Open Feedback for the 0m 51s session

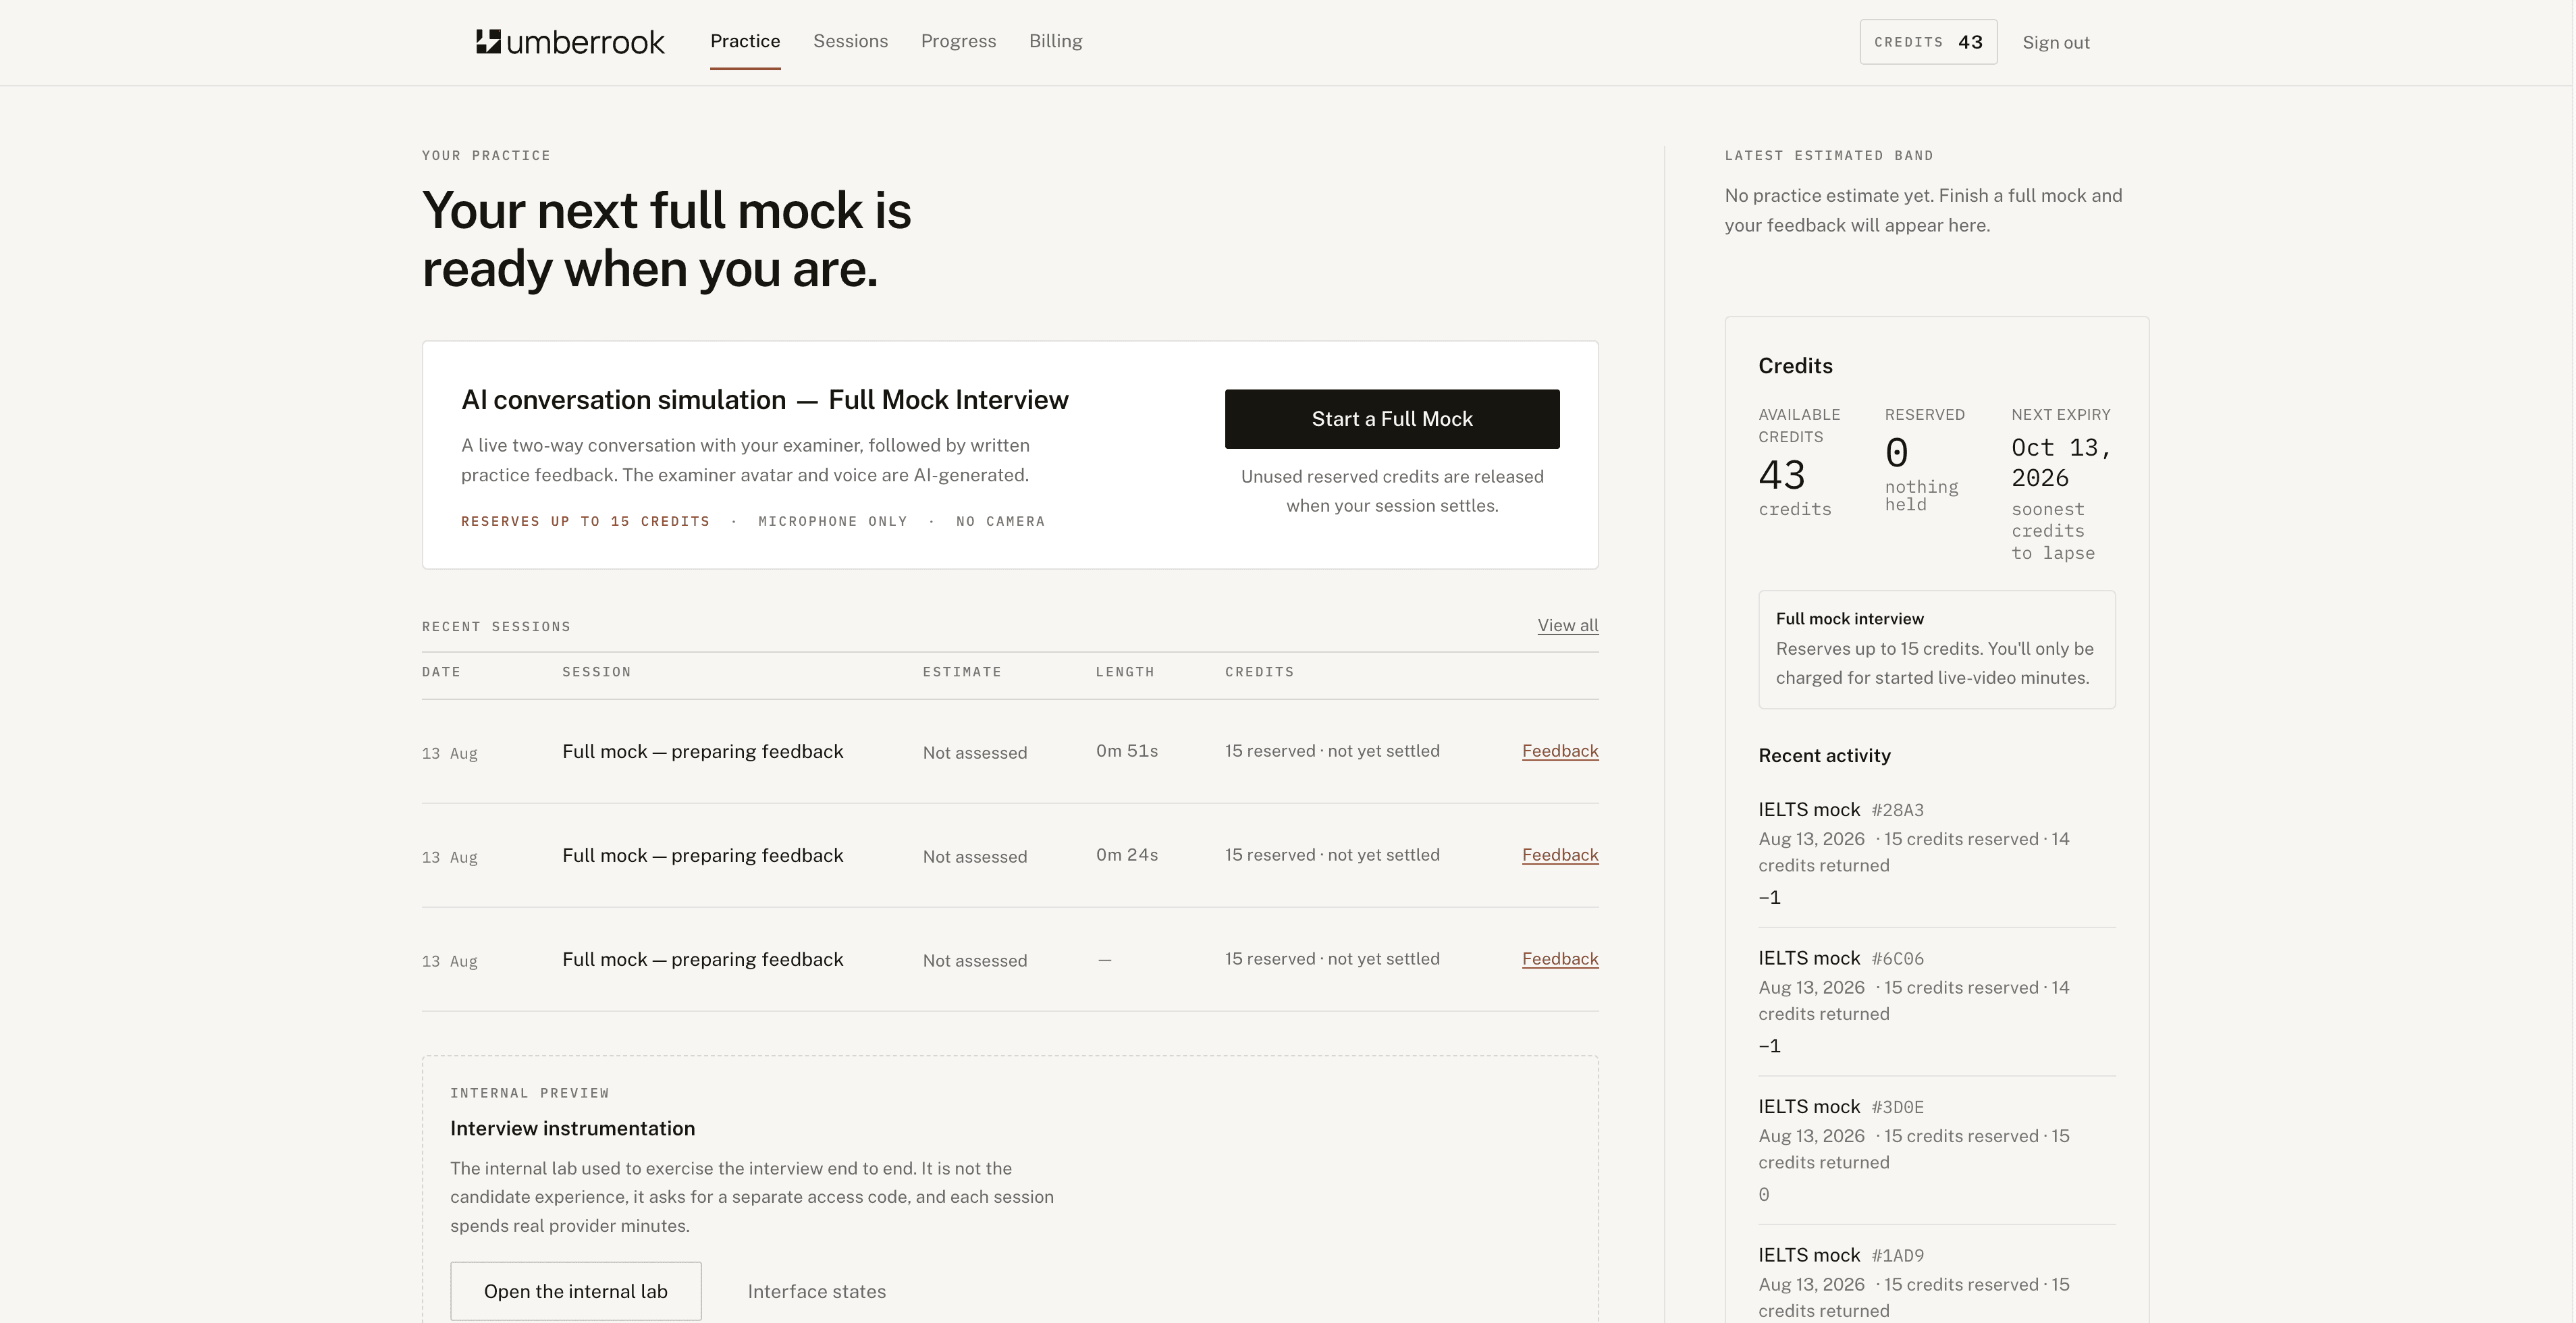1559,751
